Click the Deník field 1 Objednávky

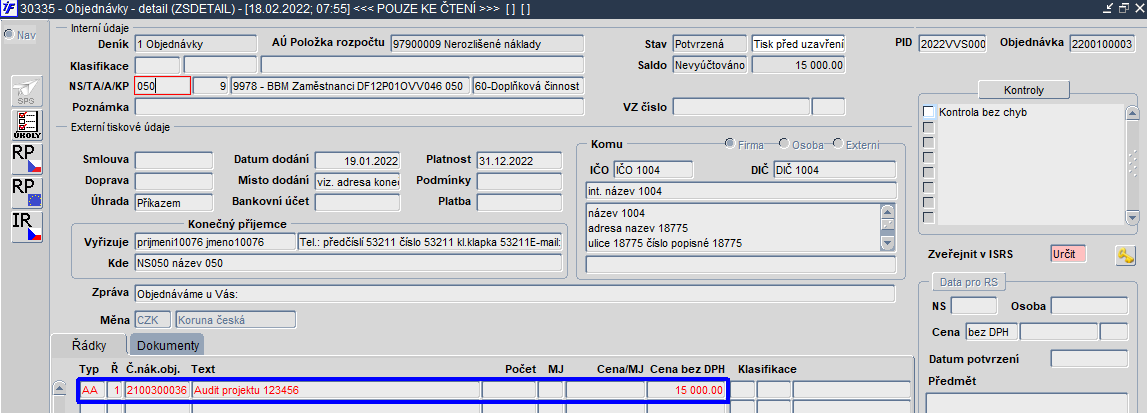[196, 45]
